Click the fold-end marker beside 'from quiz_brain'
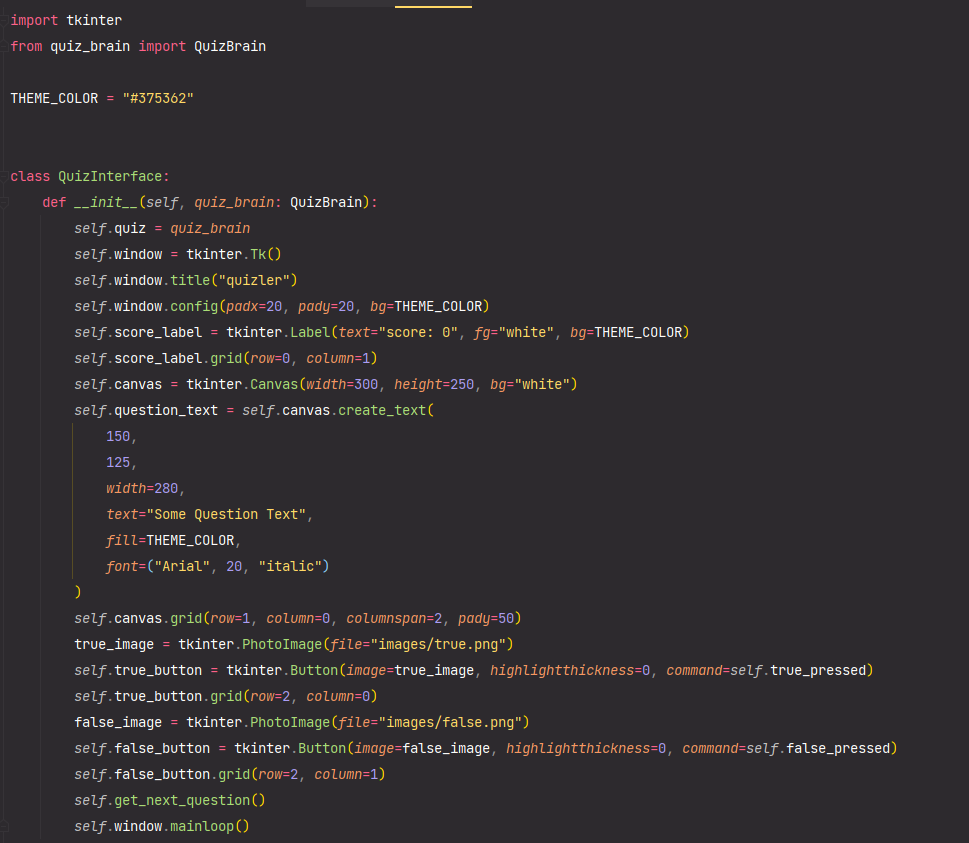The height and width of the screenshot is (843, 969). (x=4, y=46)
